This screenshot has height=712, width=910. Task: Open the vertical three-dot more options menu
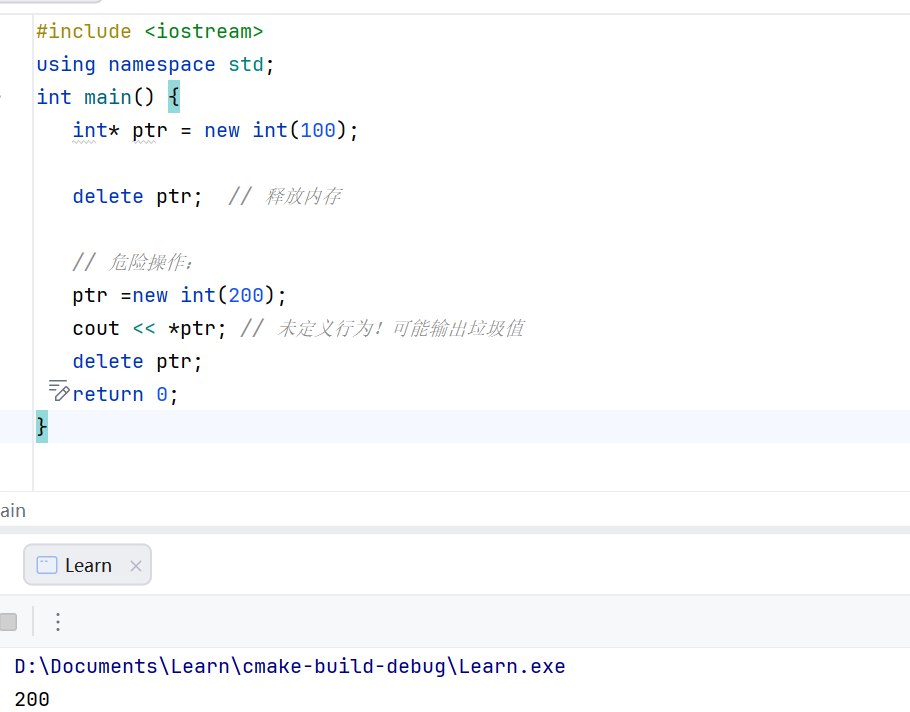58,622
